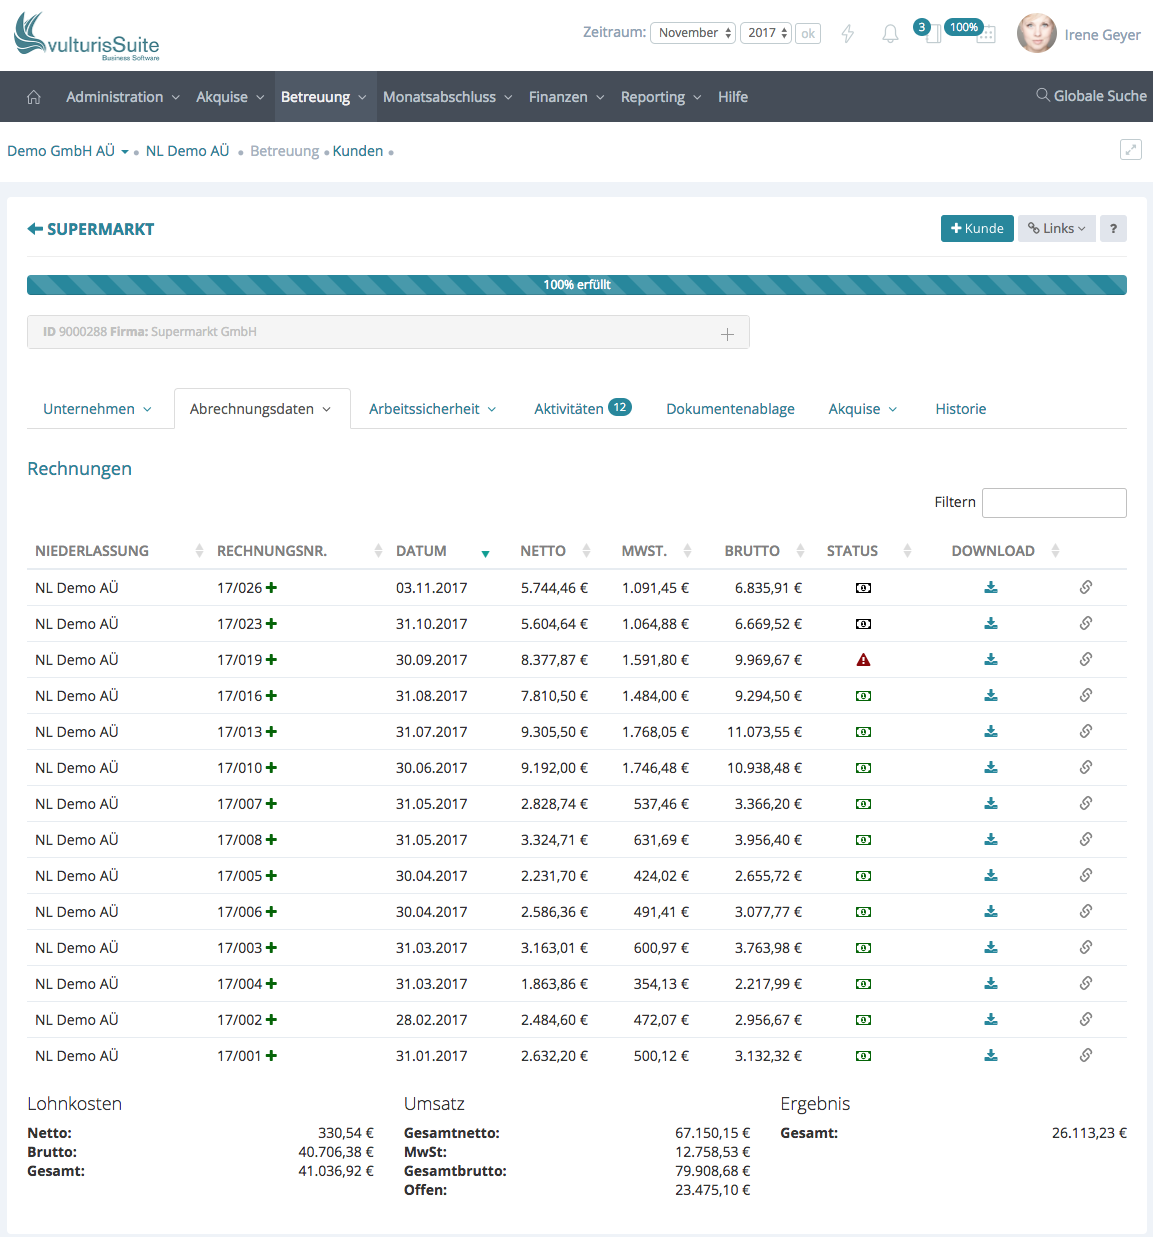
Task: Click the Filtern input field
Action: coord(1054,503)
